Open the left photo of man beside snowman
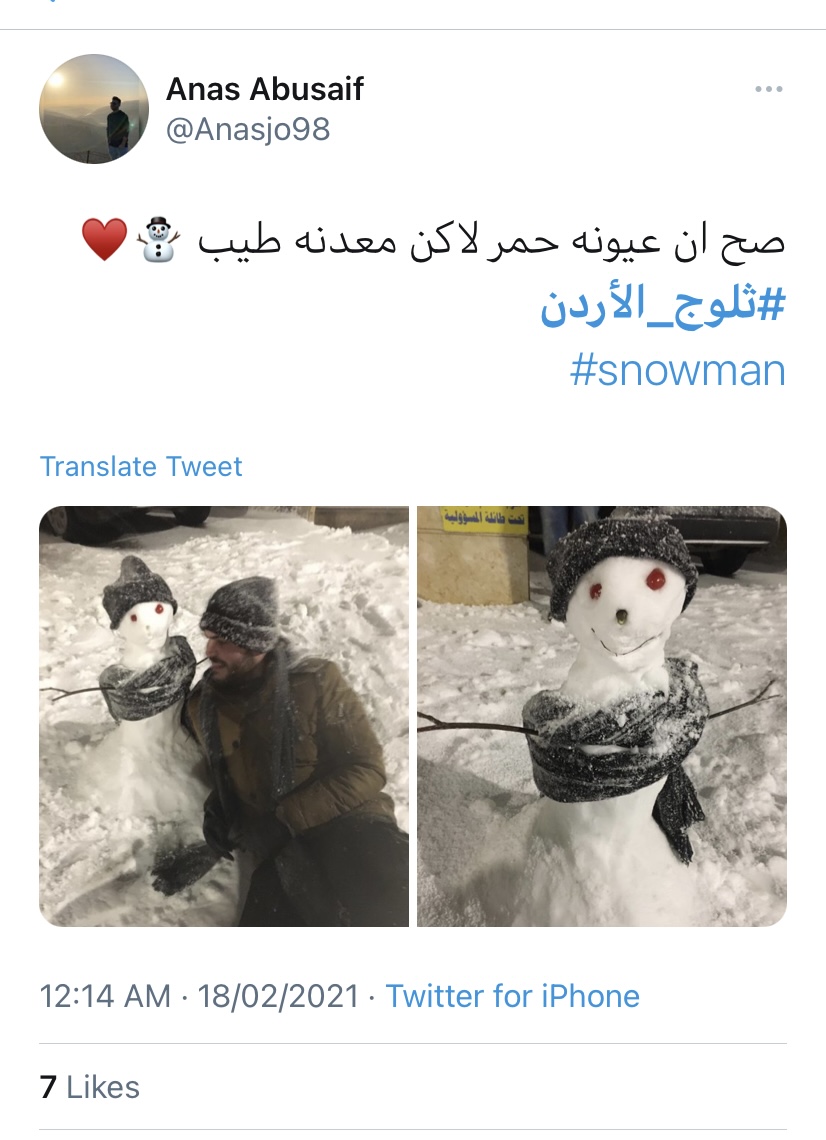Screen dimensions: 826x1140 tap(224, 716)
